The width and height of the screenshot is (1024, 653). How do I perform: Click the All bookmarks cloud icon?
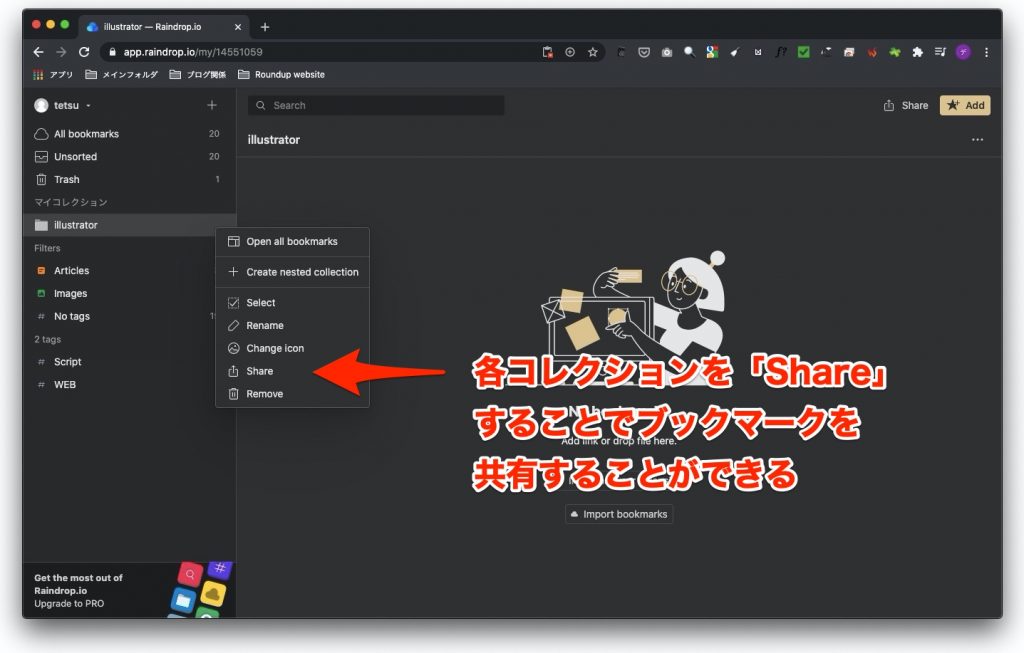(x=41, y=134)
